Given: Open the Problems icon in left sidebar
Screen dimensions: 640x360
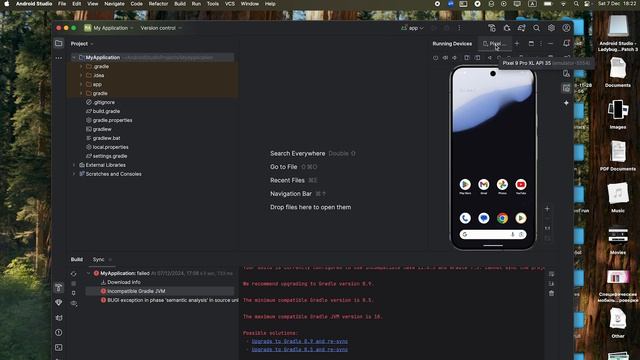Looking at the screenshot, I should point(59,333).
